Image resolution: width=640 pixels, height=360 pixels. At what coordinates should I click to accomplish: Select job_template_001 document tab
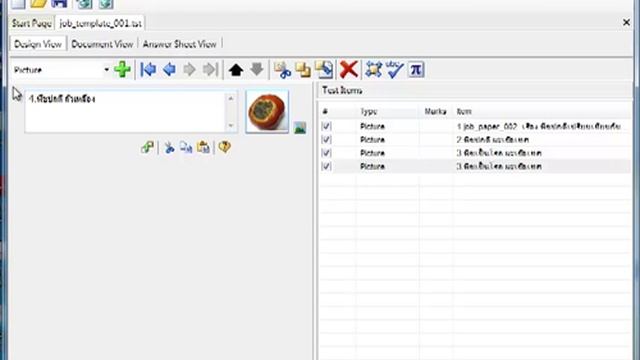[100, 23]
